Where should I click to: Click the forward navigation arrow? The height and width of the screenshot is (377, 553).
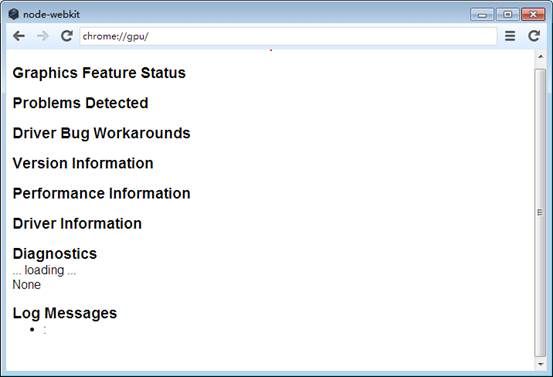click(x=43, y=36)
